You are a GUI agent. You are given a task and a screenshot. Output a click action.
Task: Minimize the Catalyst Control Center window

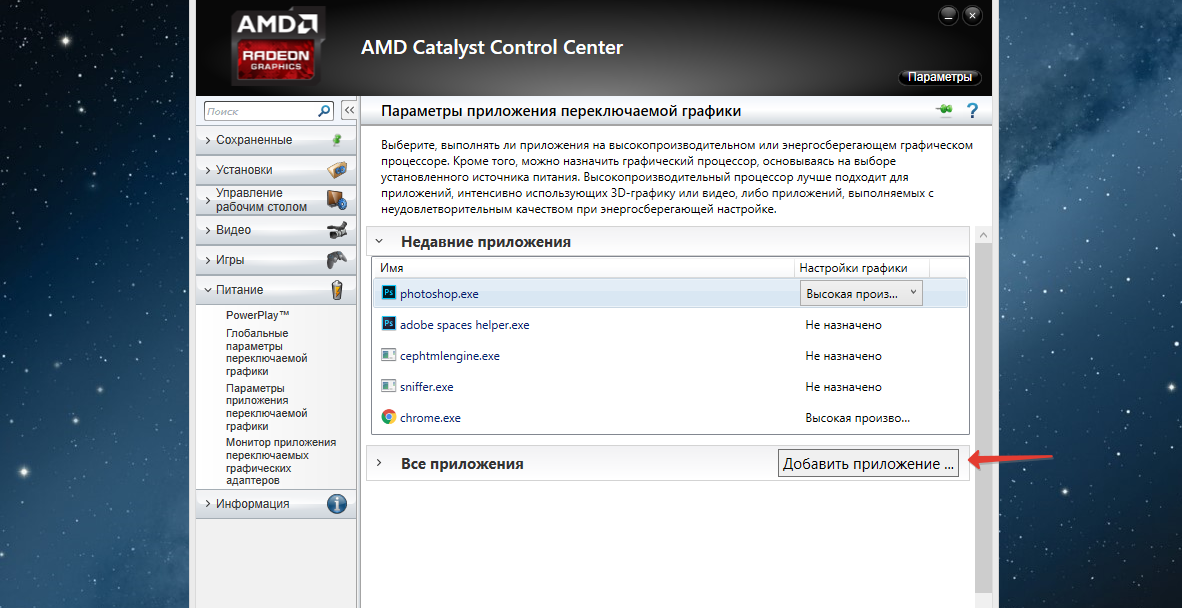[949, 14]
